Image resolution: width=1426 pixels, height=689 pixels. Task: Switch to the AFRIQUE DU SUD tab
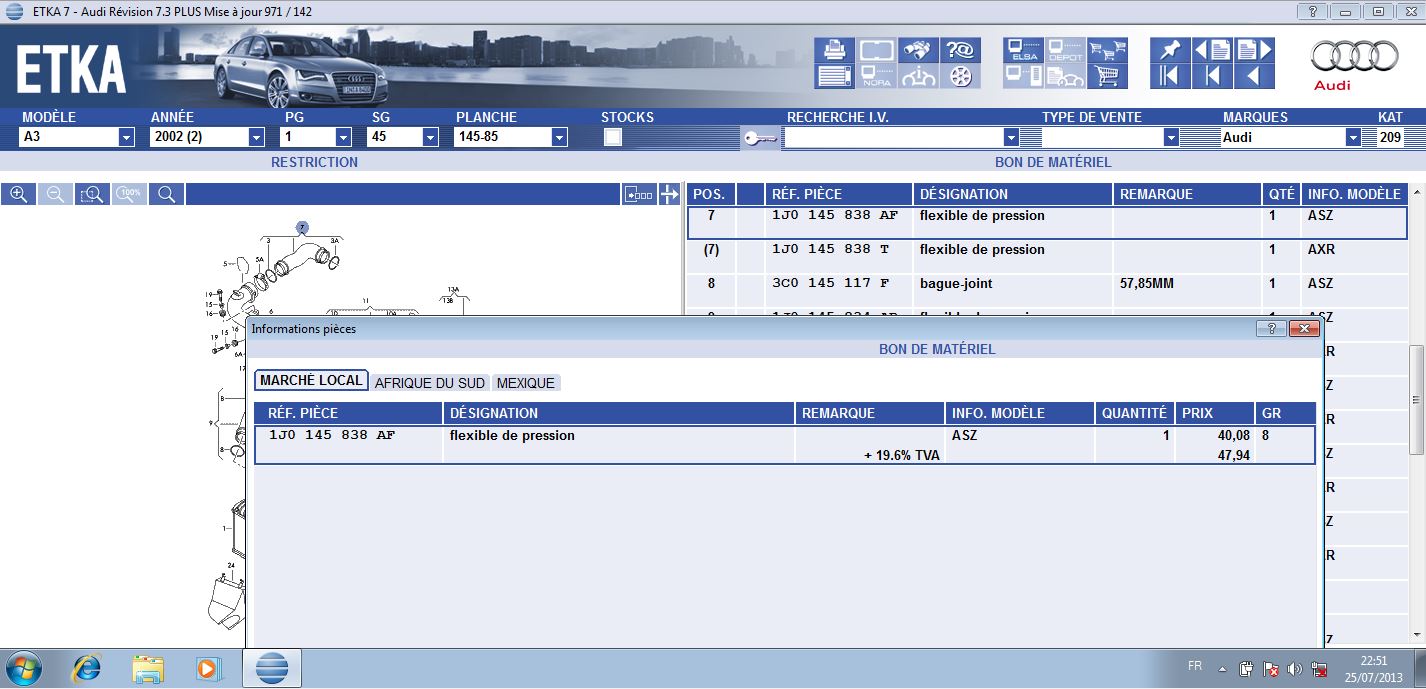pos(429,383)
